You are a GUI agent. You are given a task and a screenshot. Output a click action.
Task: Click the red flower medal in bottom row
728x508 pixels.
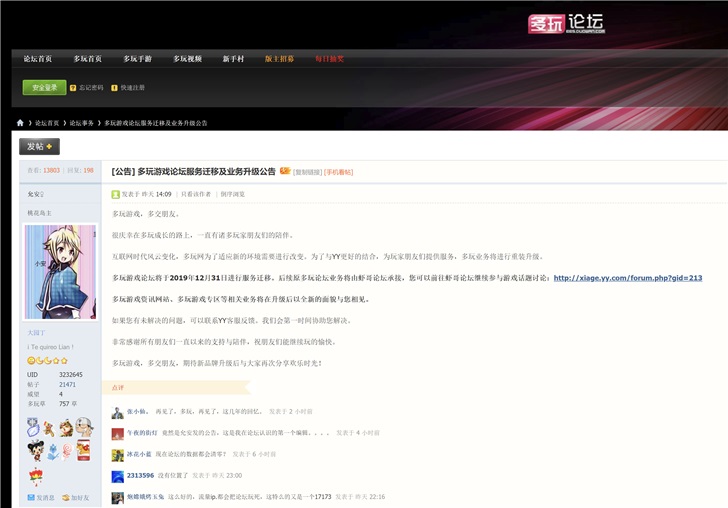36,476
